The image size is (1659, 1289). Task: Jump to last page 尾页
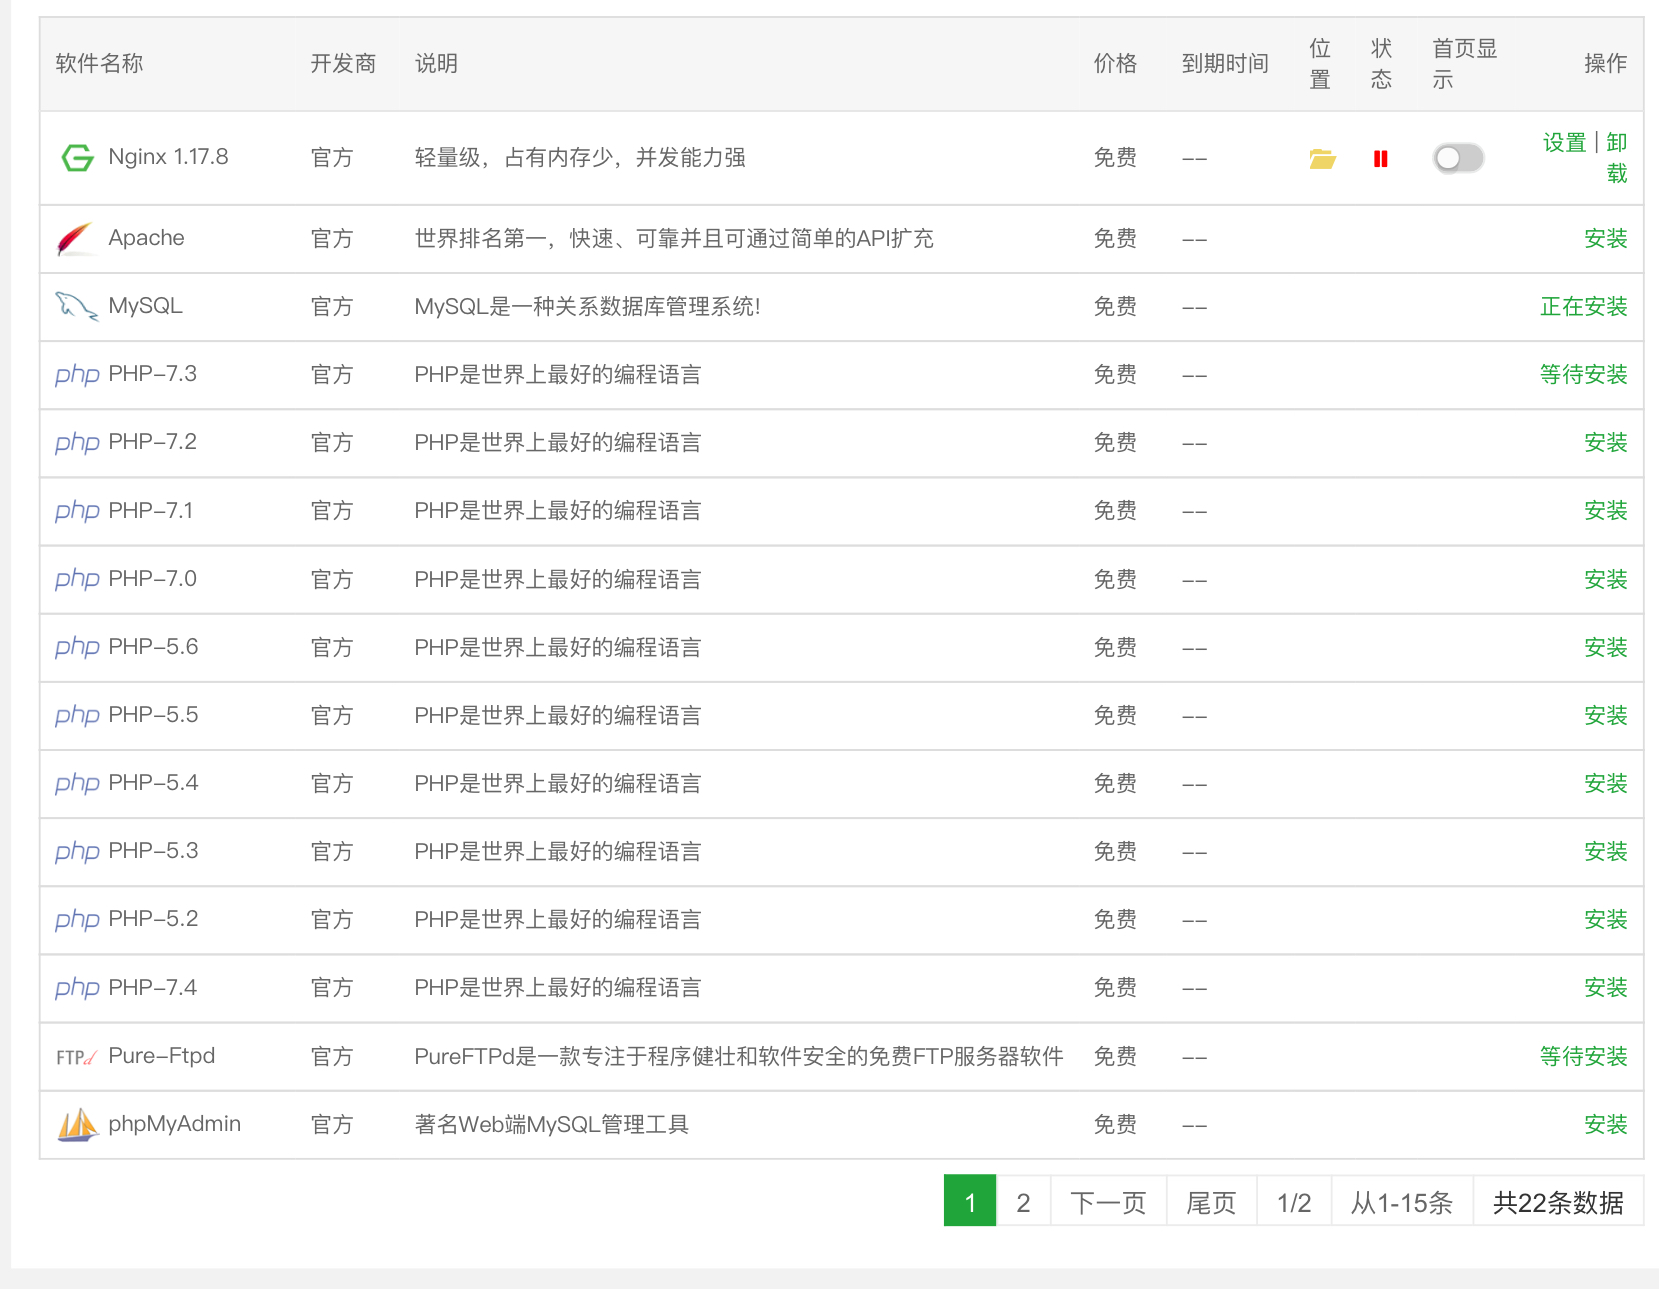click(x=1211, y=1201)
